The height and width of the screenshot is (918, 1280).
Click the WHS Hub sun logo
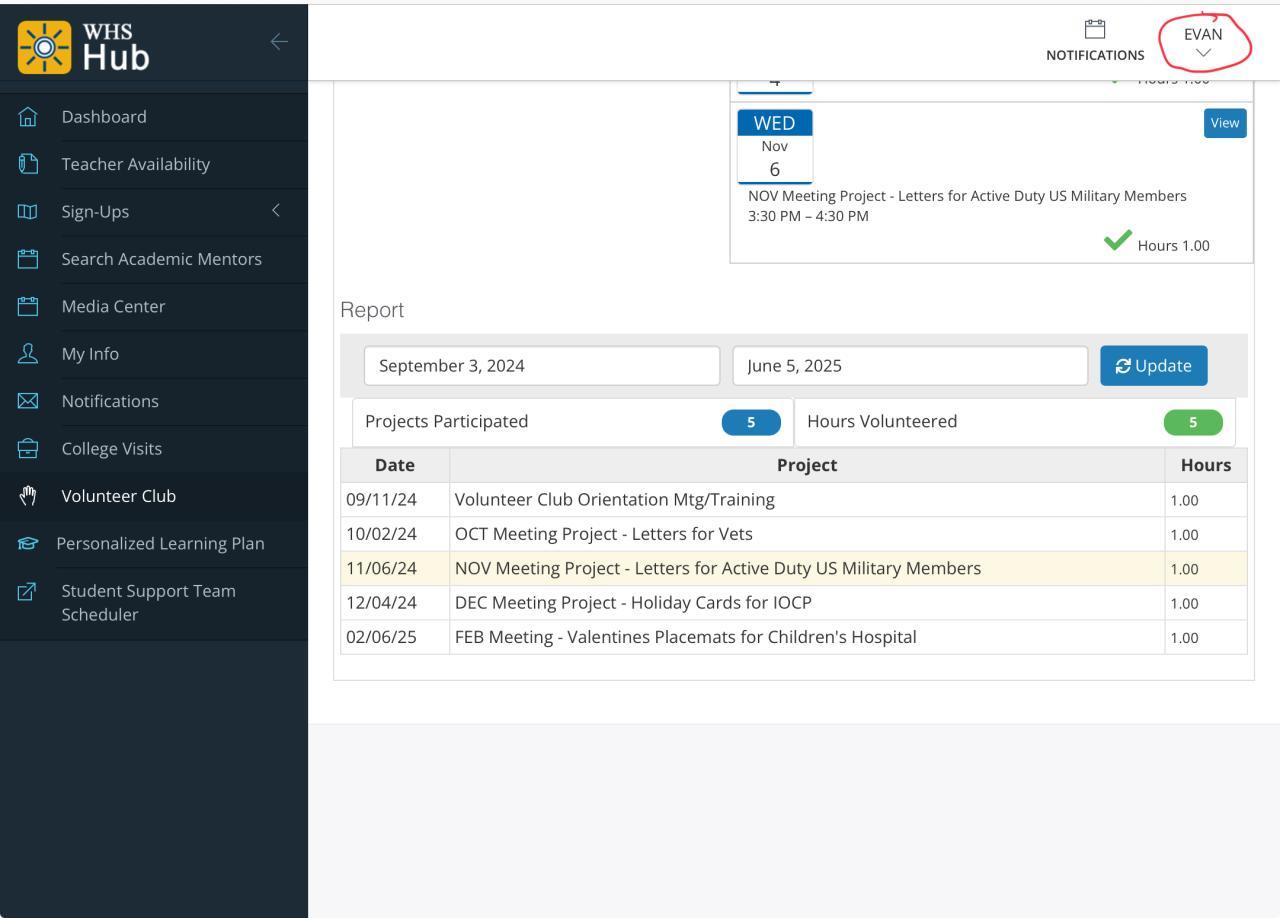coord(45,49)
